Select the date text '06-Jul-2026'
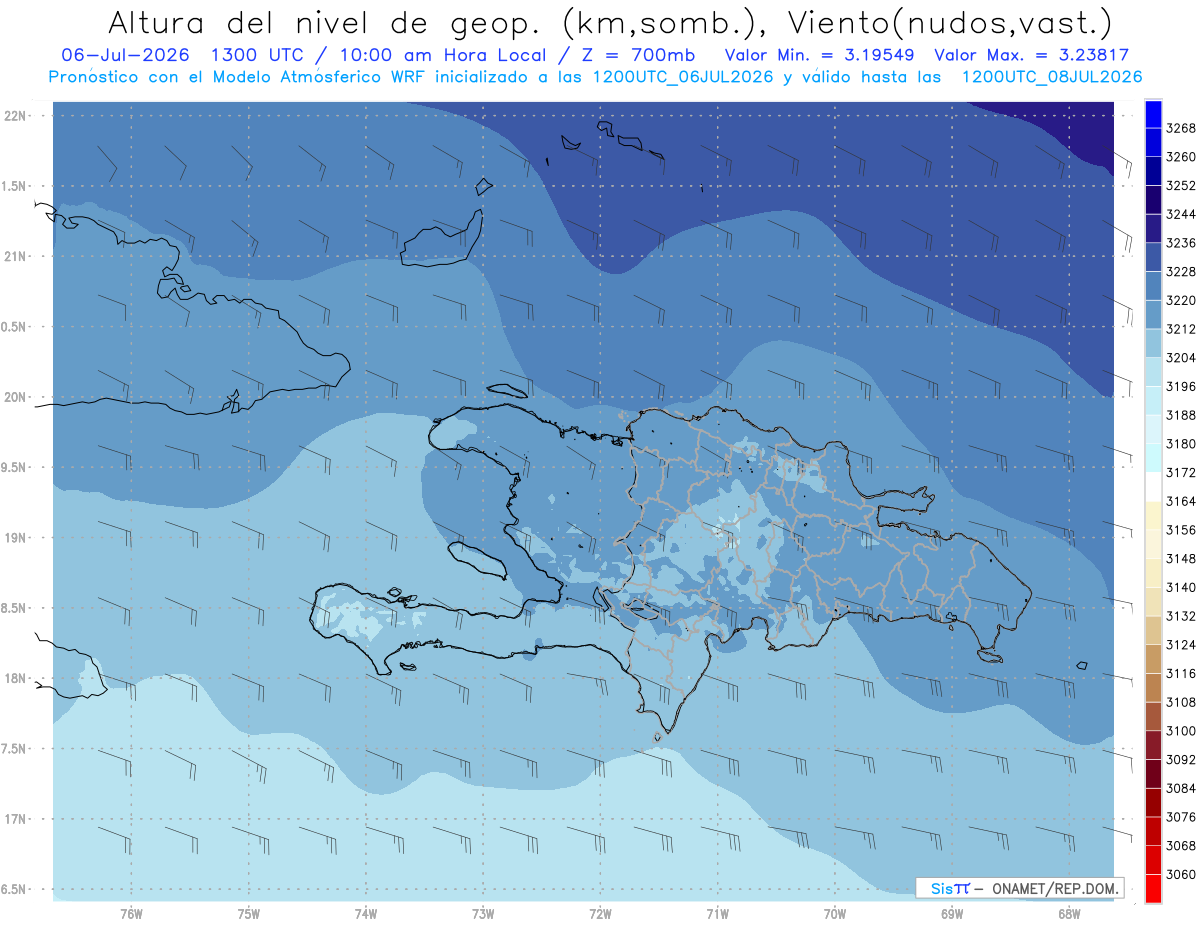The width and height of the screenshot is (1200, 927). point(127,56)
